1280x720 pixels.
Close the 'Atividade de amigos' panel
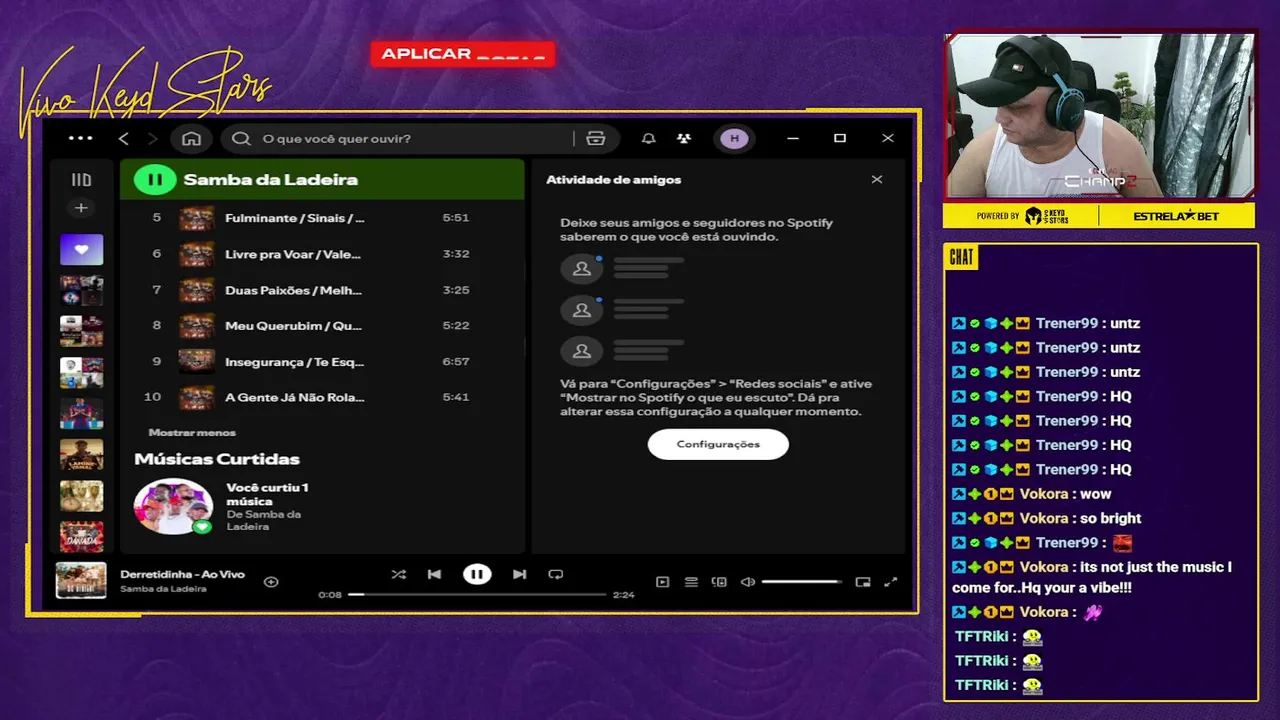point(877,180)
